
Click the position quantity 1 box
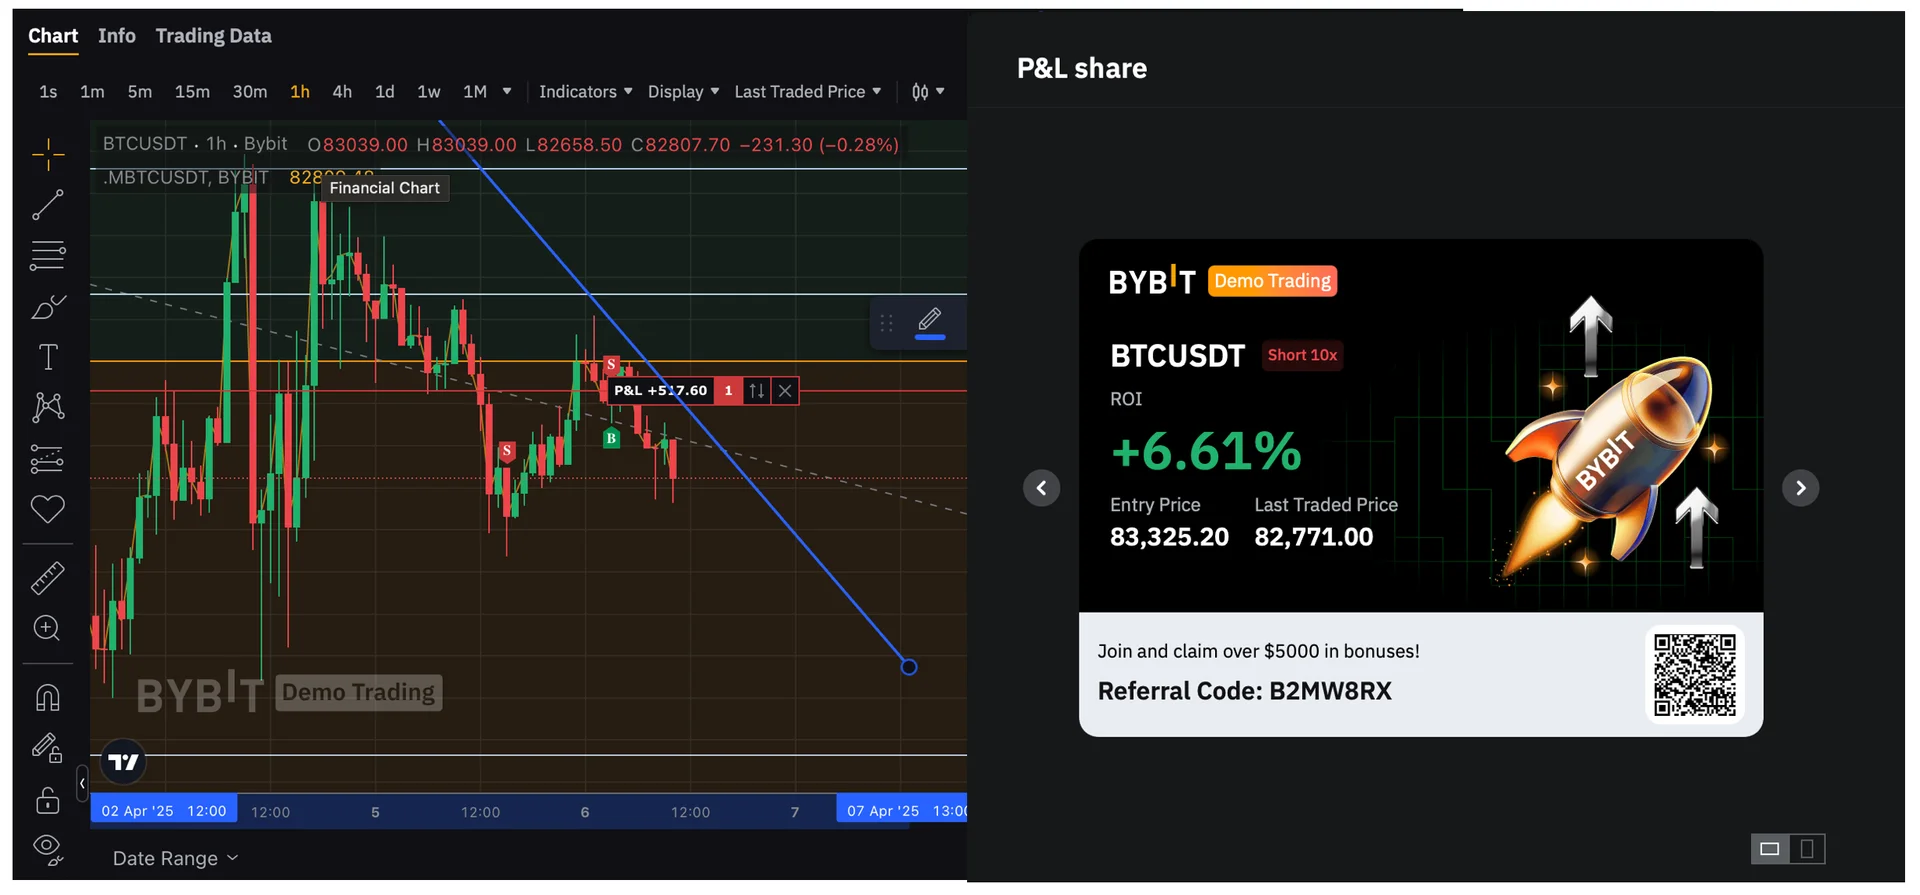click(728, 391)
